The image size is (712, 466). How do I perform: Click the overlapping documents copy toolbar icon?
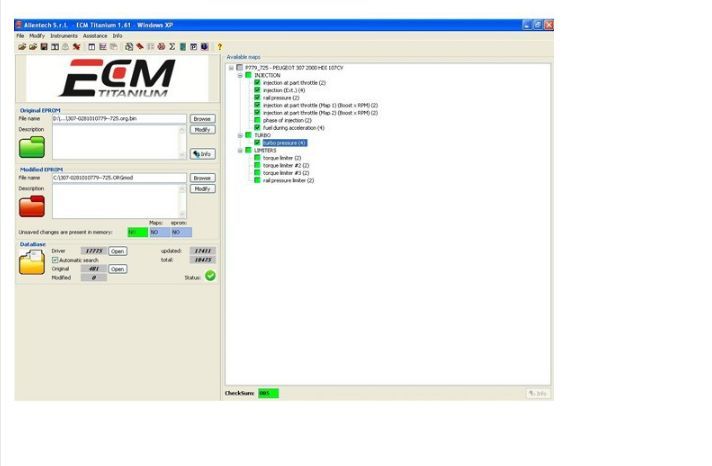(114, 47)
